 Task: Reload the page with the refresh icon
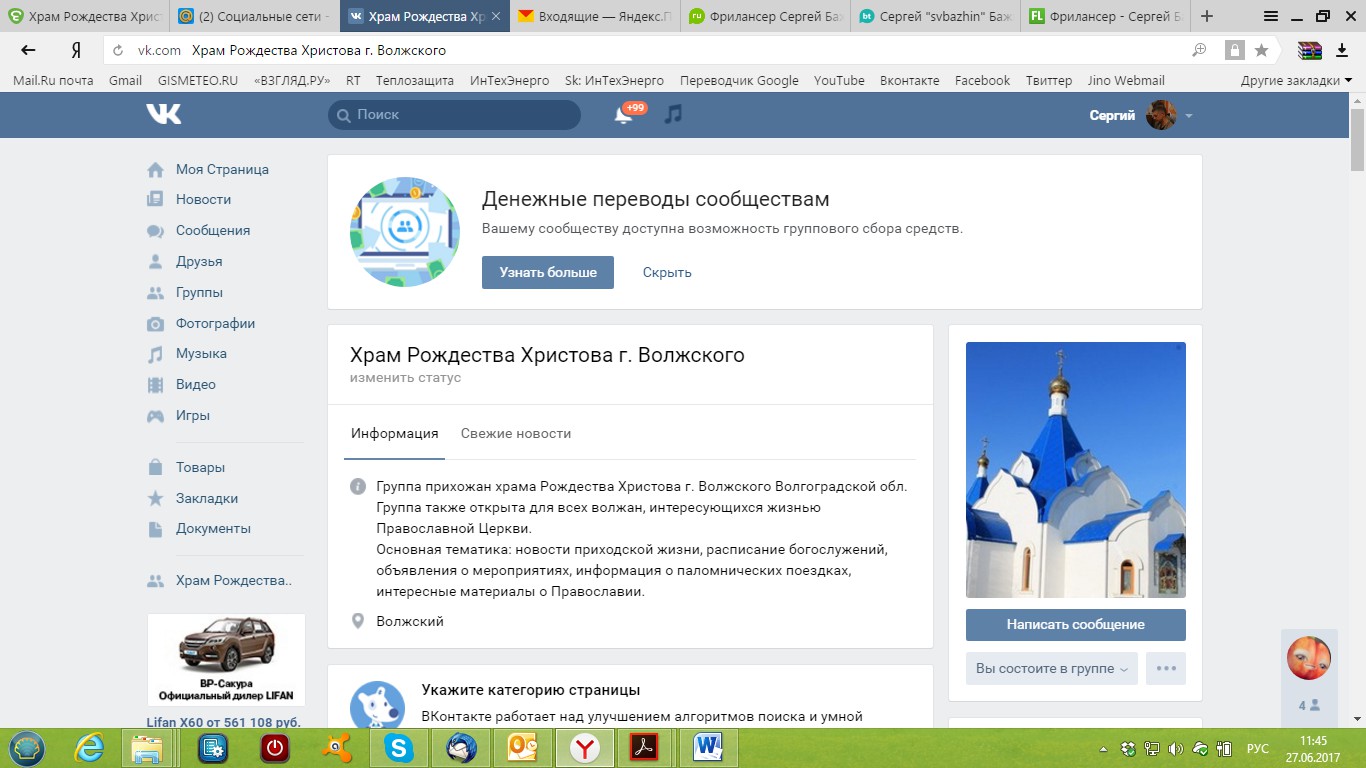pos(119,50)
